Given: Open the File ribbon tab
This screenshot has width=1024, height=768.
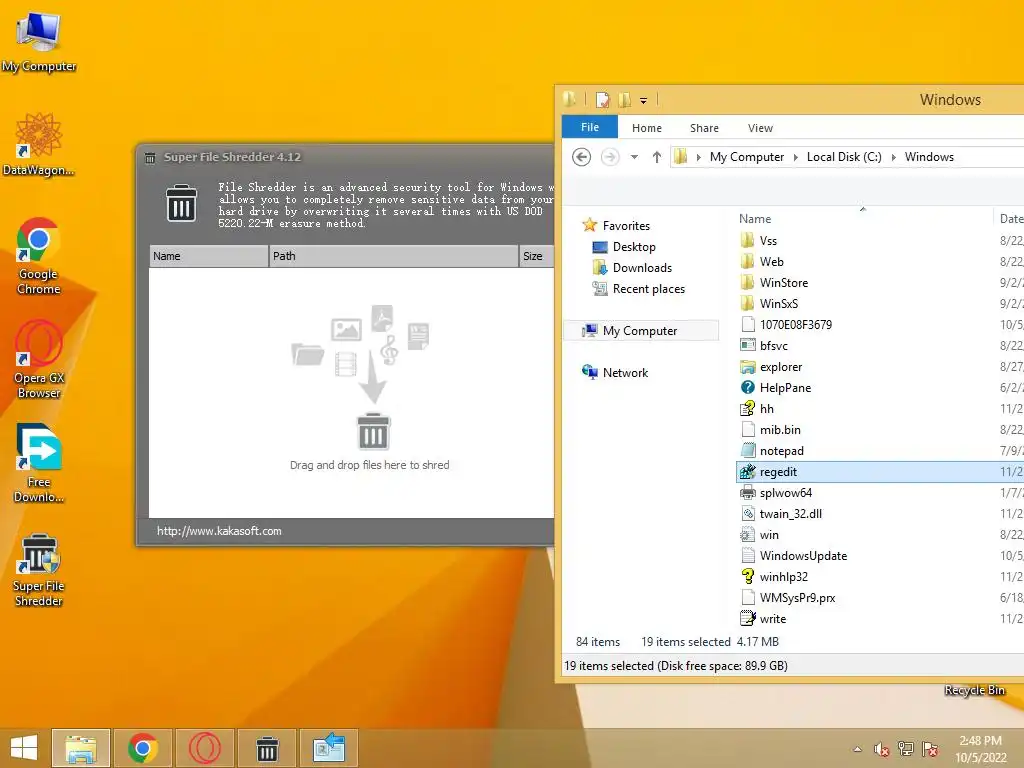Looking at the screenshot, I should pos(590,127).
